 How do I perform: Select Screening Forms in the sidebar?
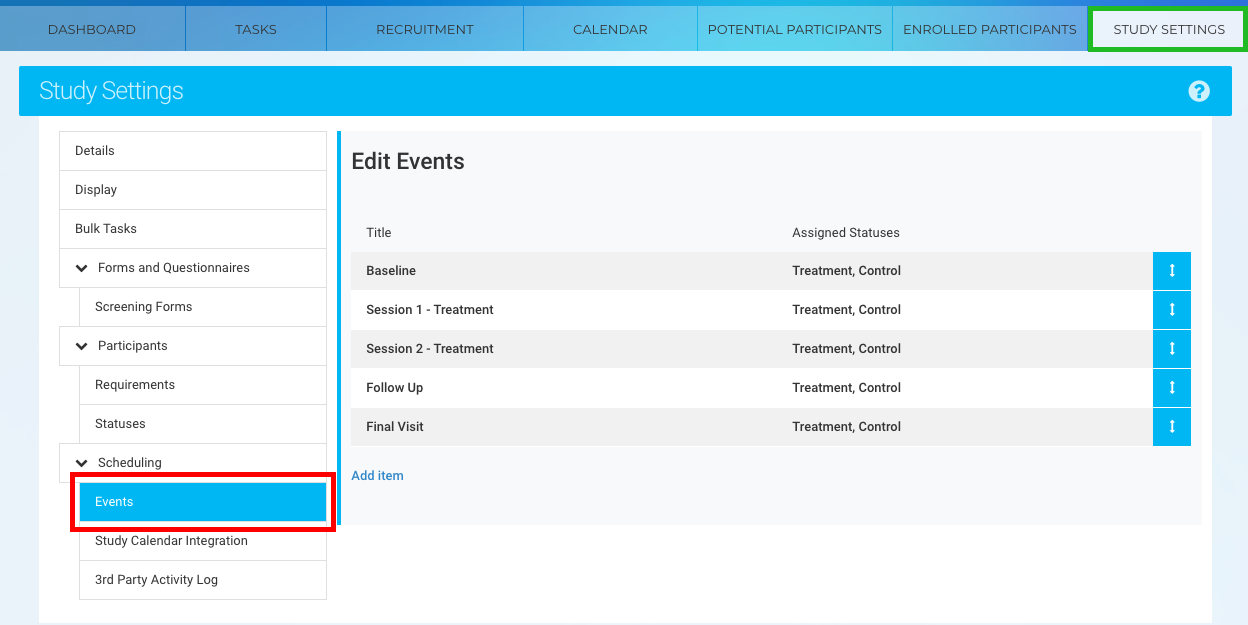coord(143,307)
